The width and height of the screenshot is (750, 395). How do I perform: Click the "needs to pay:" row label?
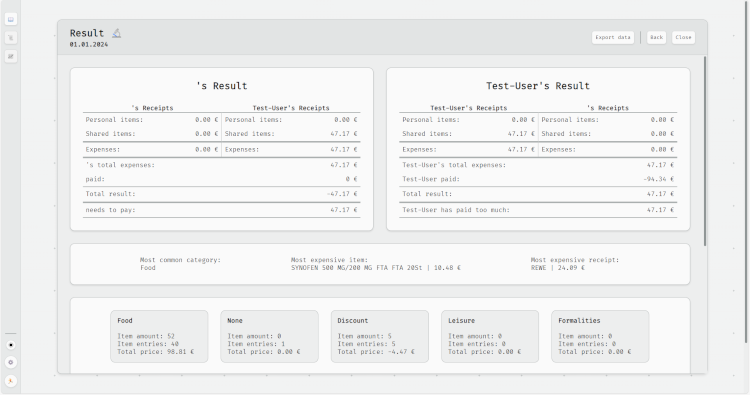pyautogui.click(x=110, y=210)
